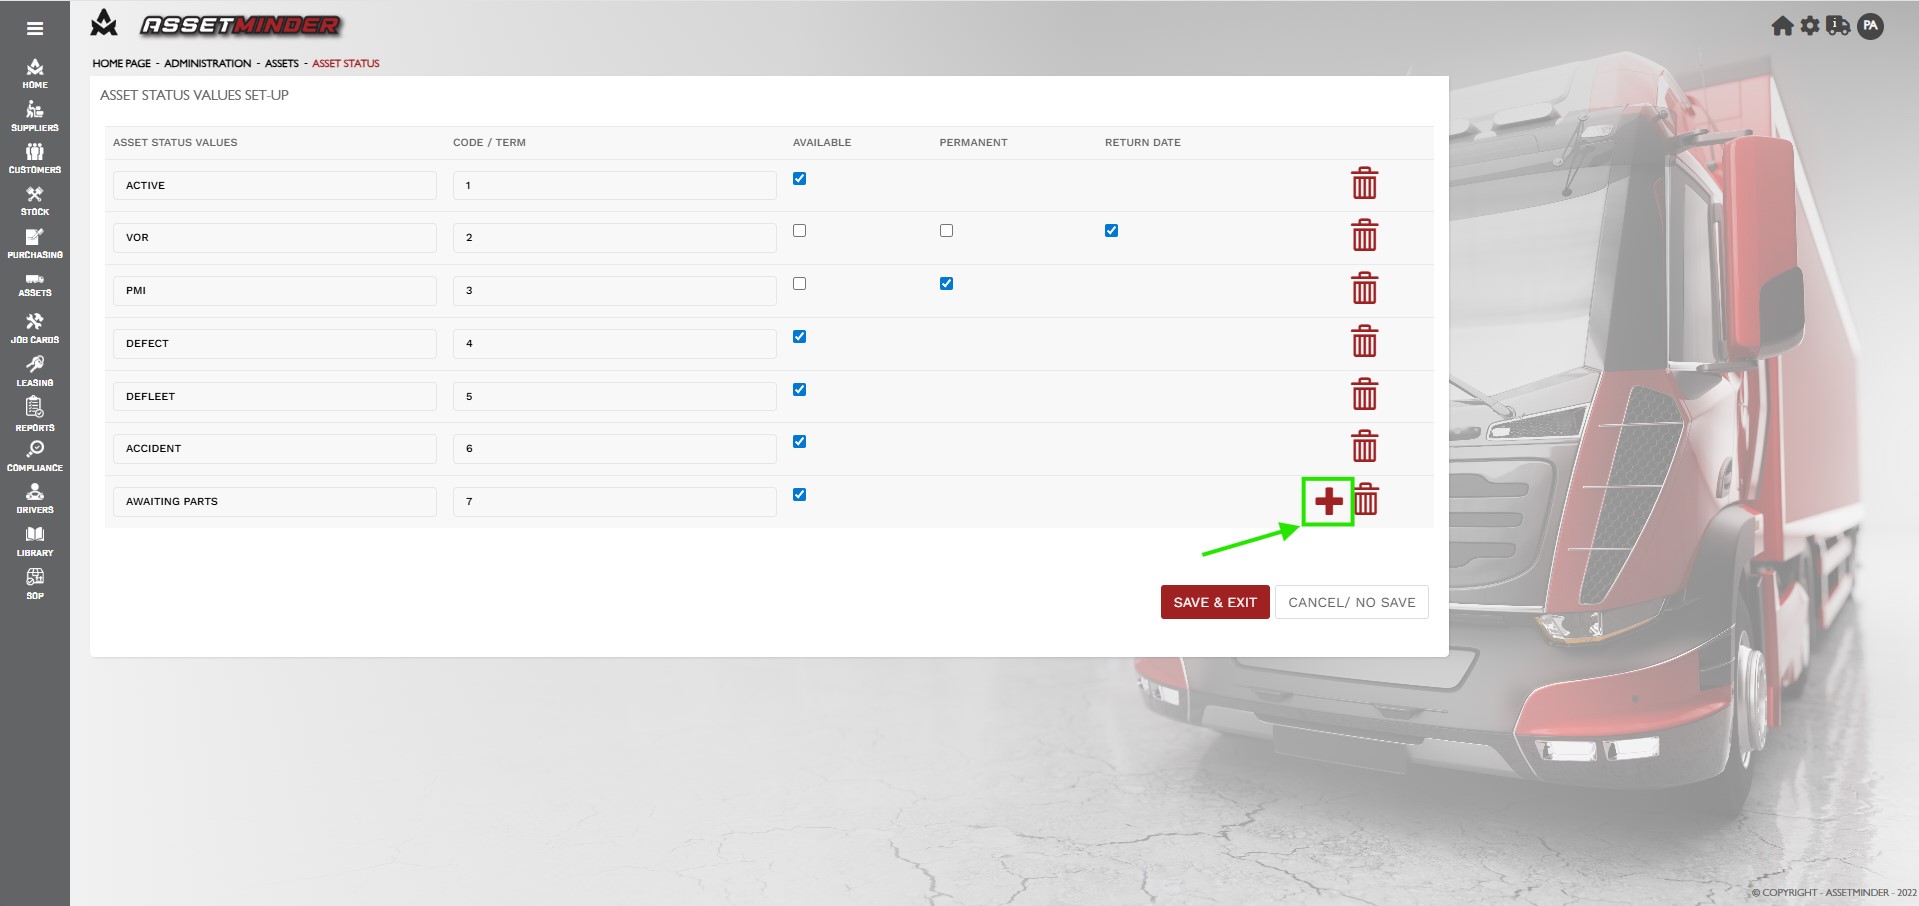Image resolution: width=1919 pixels, height=906 pixels.
Task: Open the settings gear icon
Action: 1810,26
